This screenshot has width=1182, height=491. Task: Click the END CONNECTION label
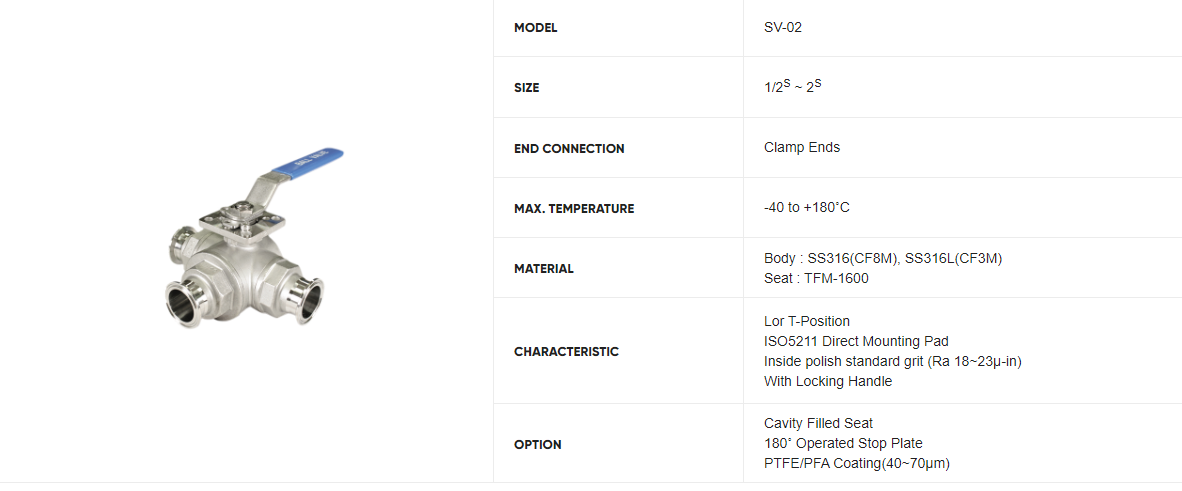click(x=569, y=149)
